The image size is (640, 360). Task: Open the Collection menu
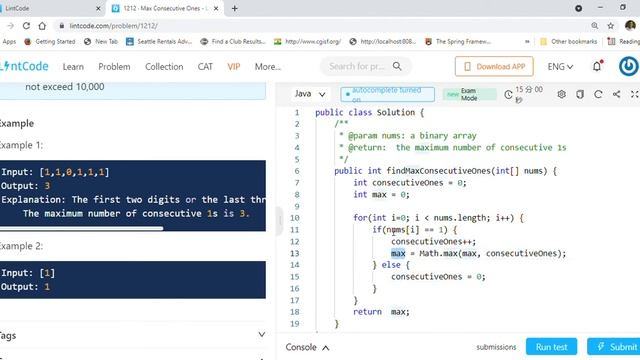pos(164,67)
